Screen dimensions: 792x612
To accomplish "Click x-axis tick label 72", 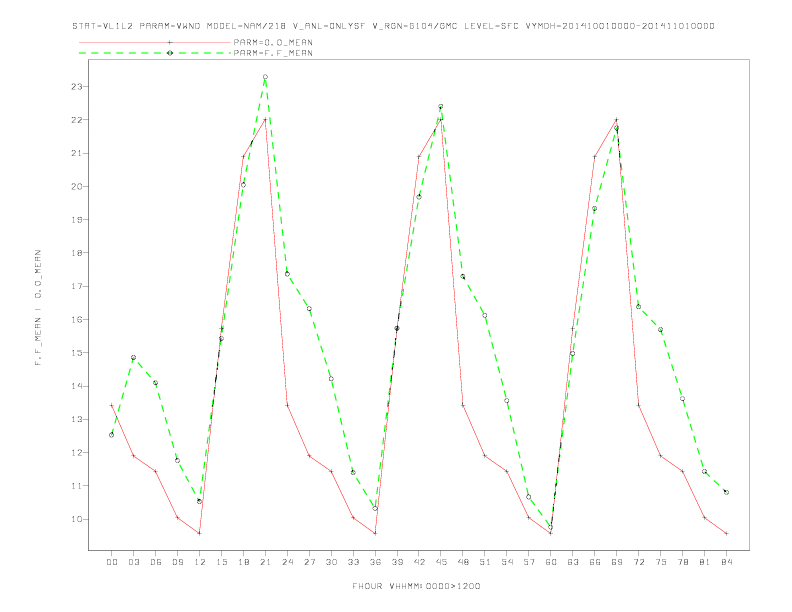I will point(638,562).
